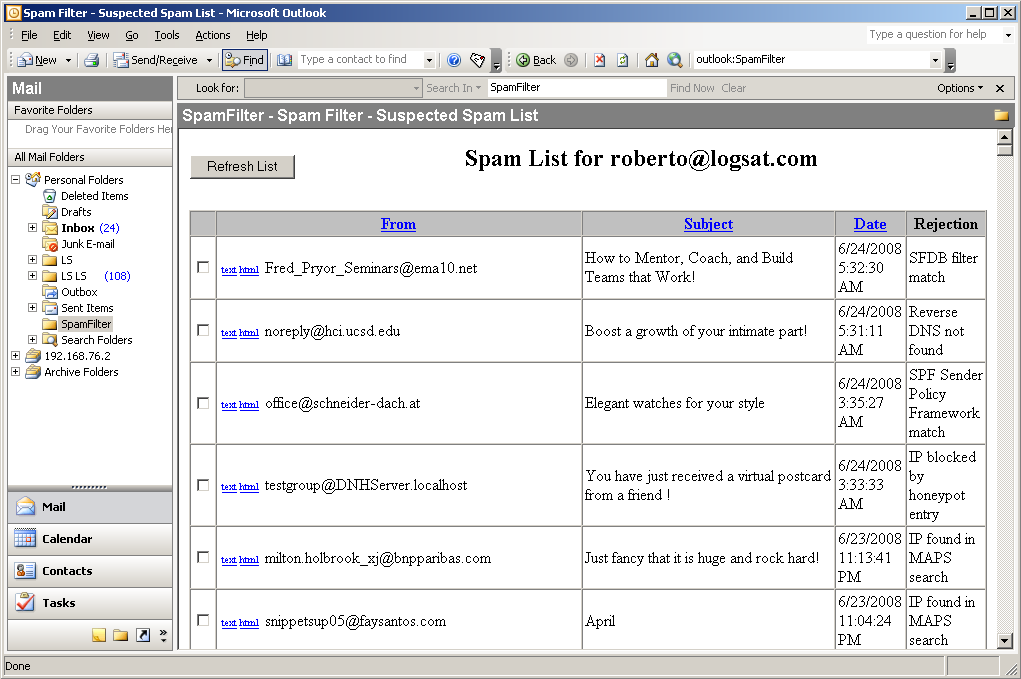Switch to the Mail pane
The image size is (1021, 679).
click(90, 507)
